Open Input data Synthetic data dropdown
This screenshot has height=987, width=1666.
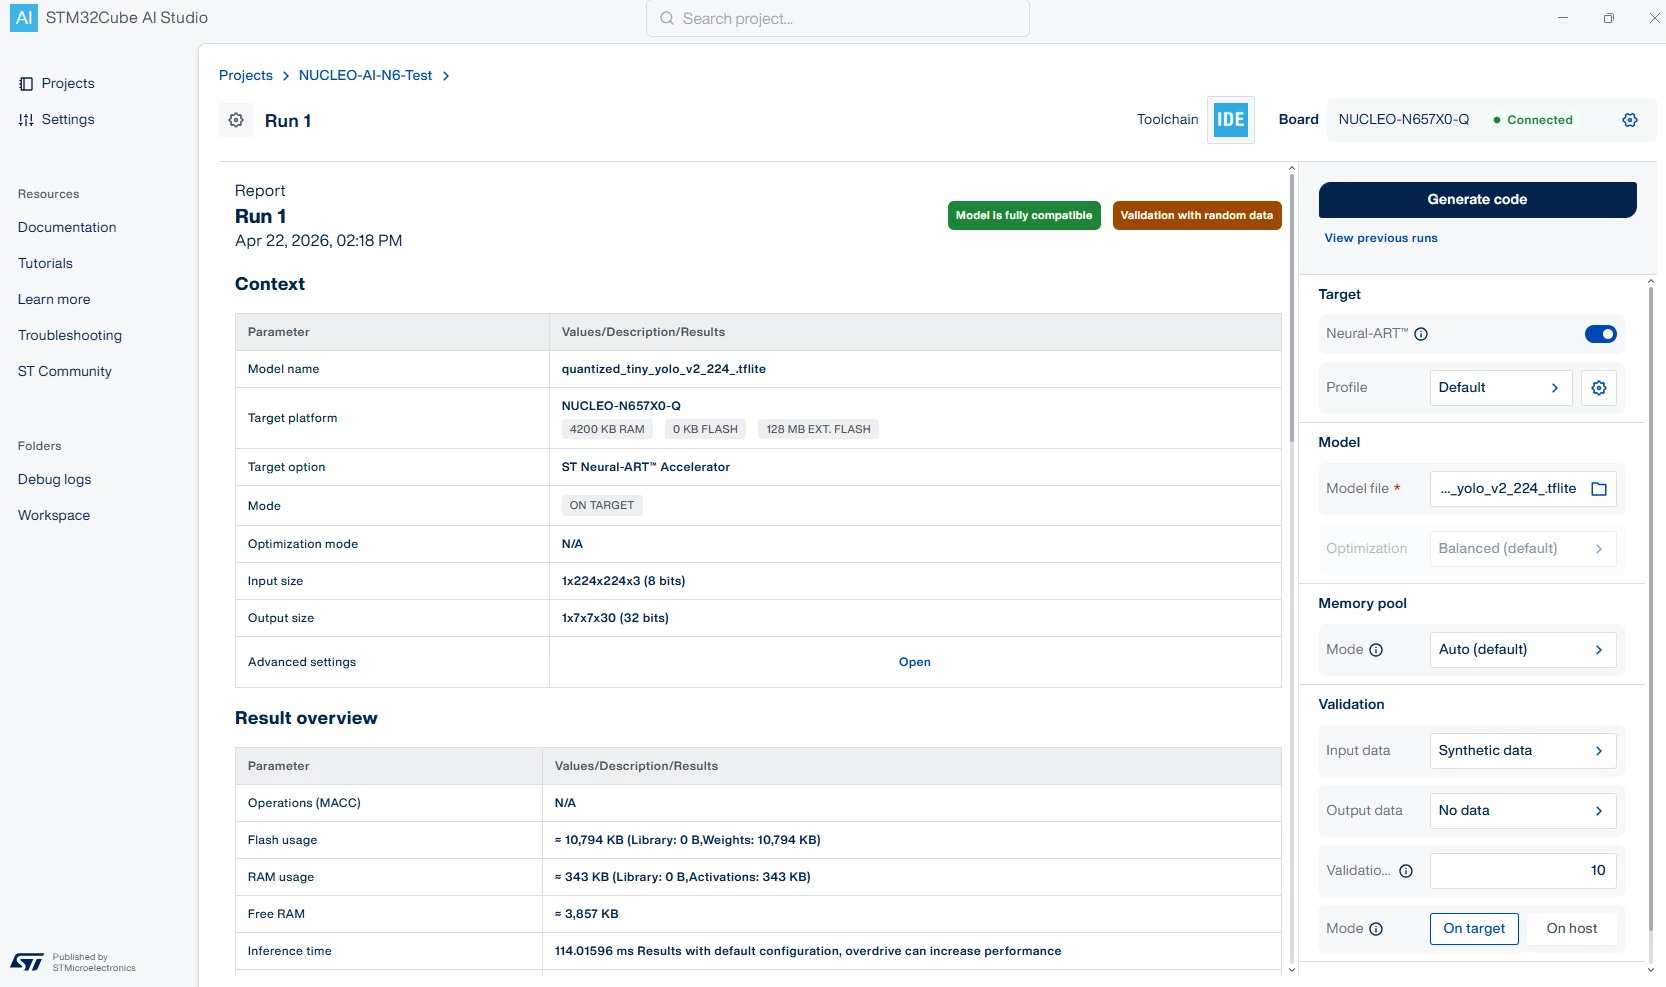click(x=1523, y=751)
